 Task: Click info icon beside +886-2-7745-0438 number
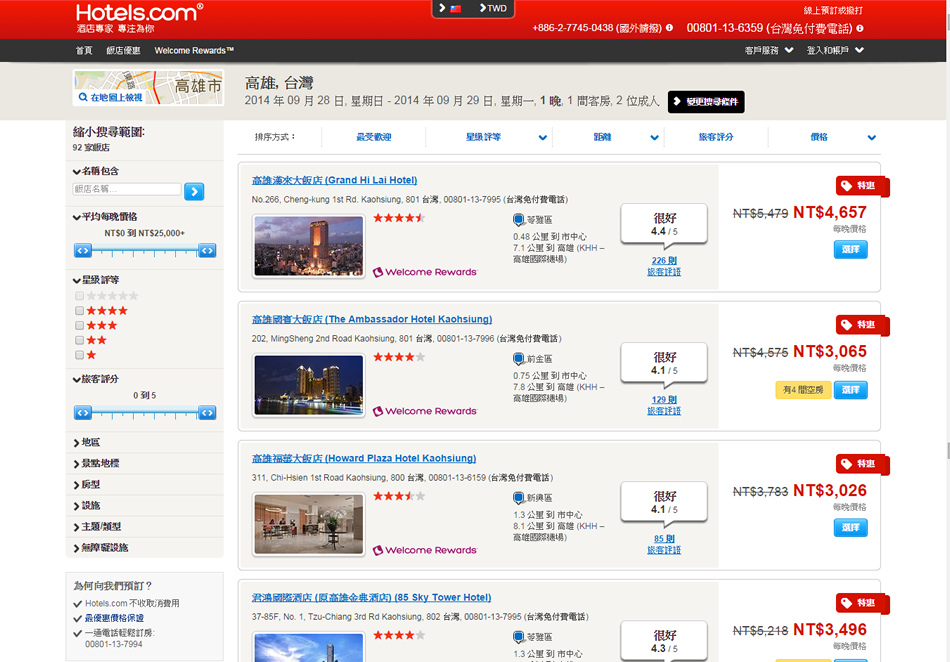669,28
